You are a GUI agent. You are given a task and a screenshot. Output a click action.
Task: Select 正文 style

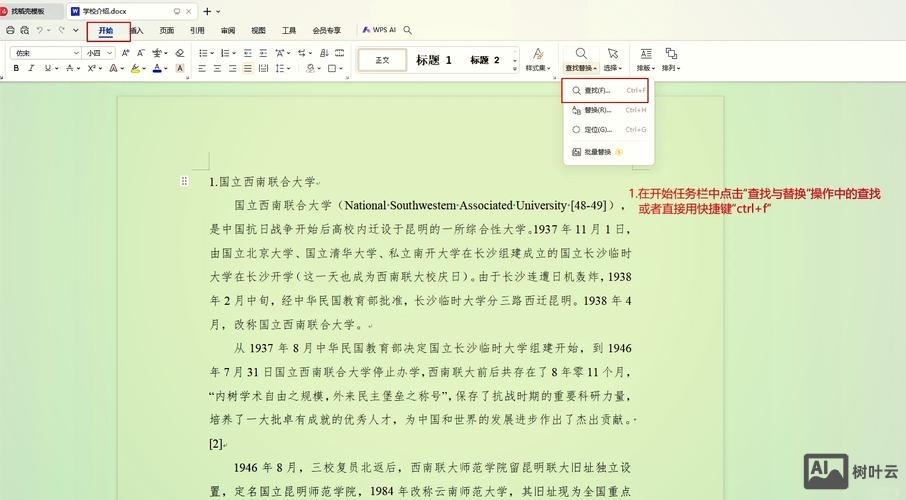point(382,60)
